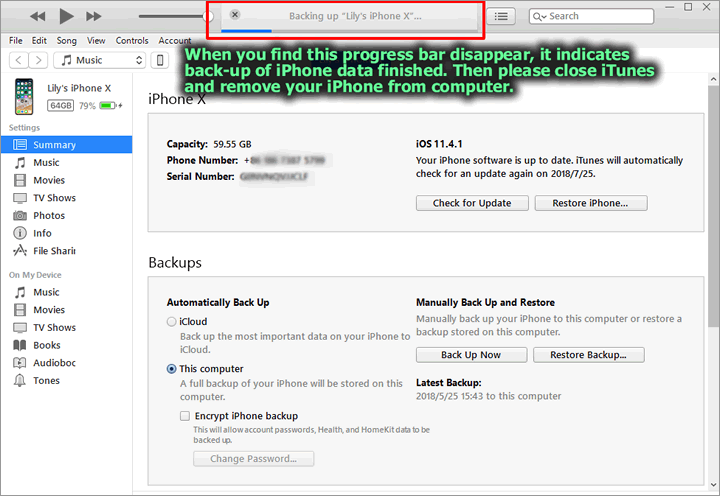The image size is (720, 496).
Task: Click the Back Up Now button
Action: click(x=471, y=355)
